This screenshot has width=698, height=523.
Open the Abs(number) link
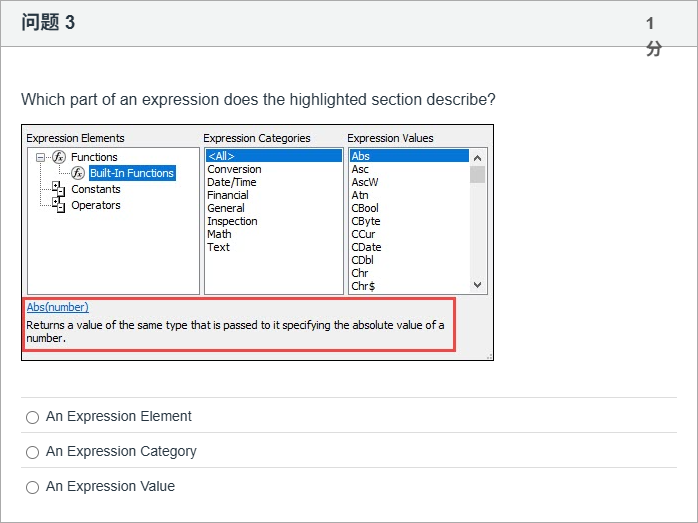click(57, 307)
